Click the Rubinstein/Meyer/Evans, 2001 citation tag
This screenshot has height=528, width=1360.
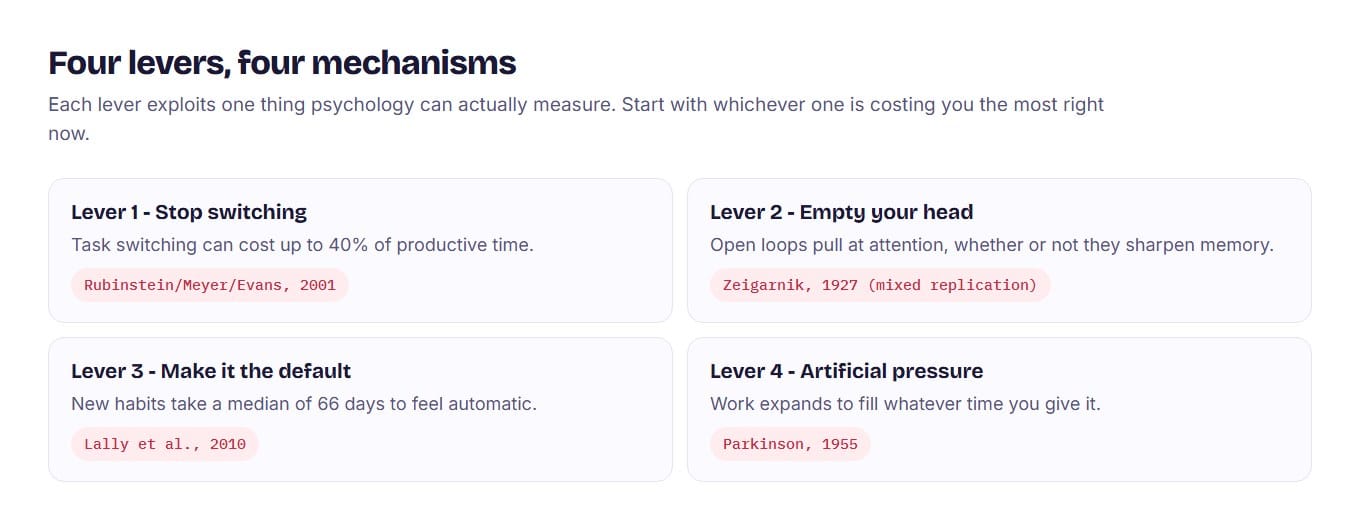pyautogui.click(x=210, y=285)
